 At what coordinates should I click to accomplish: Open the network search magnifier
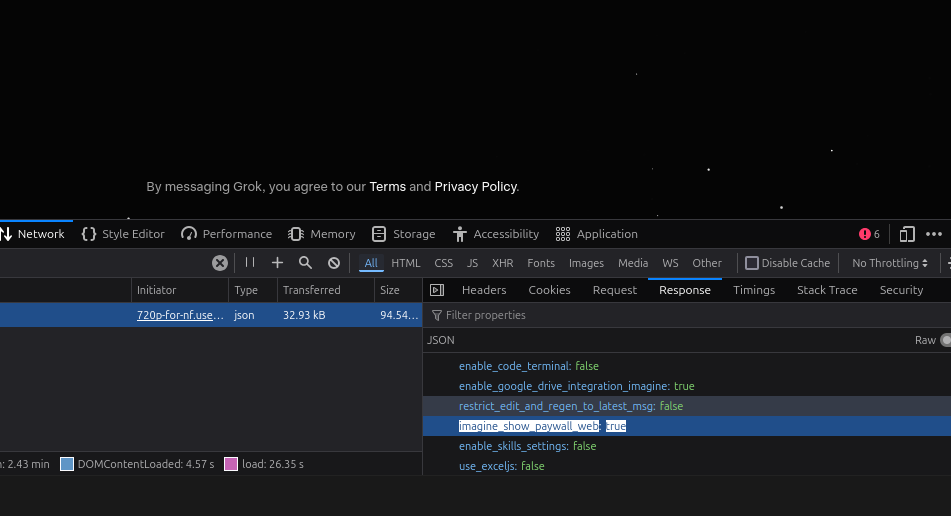tap(305, 263)
